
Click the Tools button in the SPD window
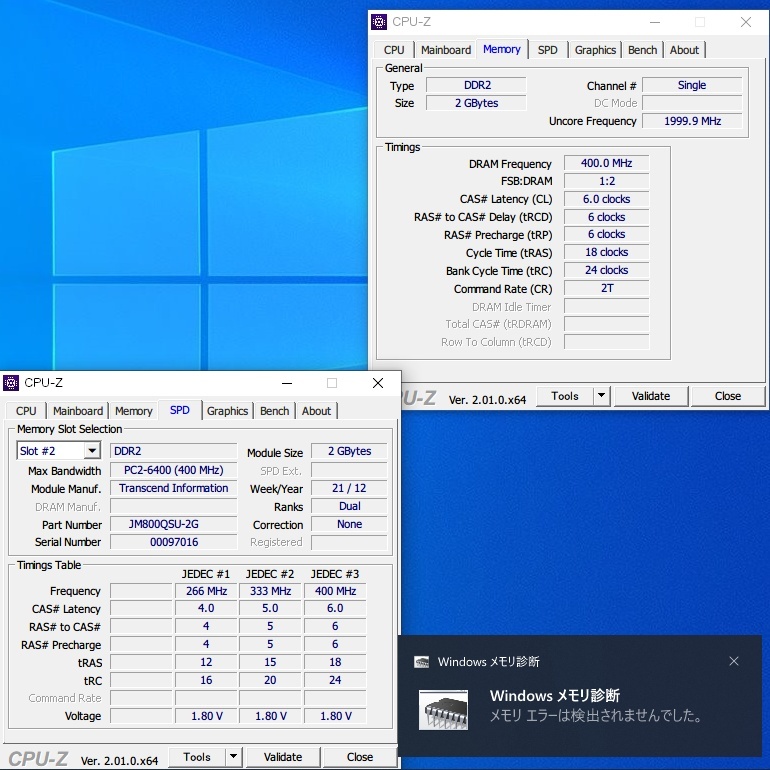click(197, 757)
